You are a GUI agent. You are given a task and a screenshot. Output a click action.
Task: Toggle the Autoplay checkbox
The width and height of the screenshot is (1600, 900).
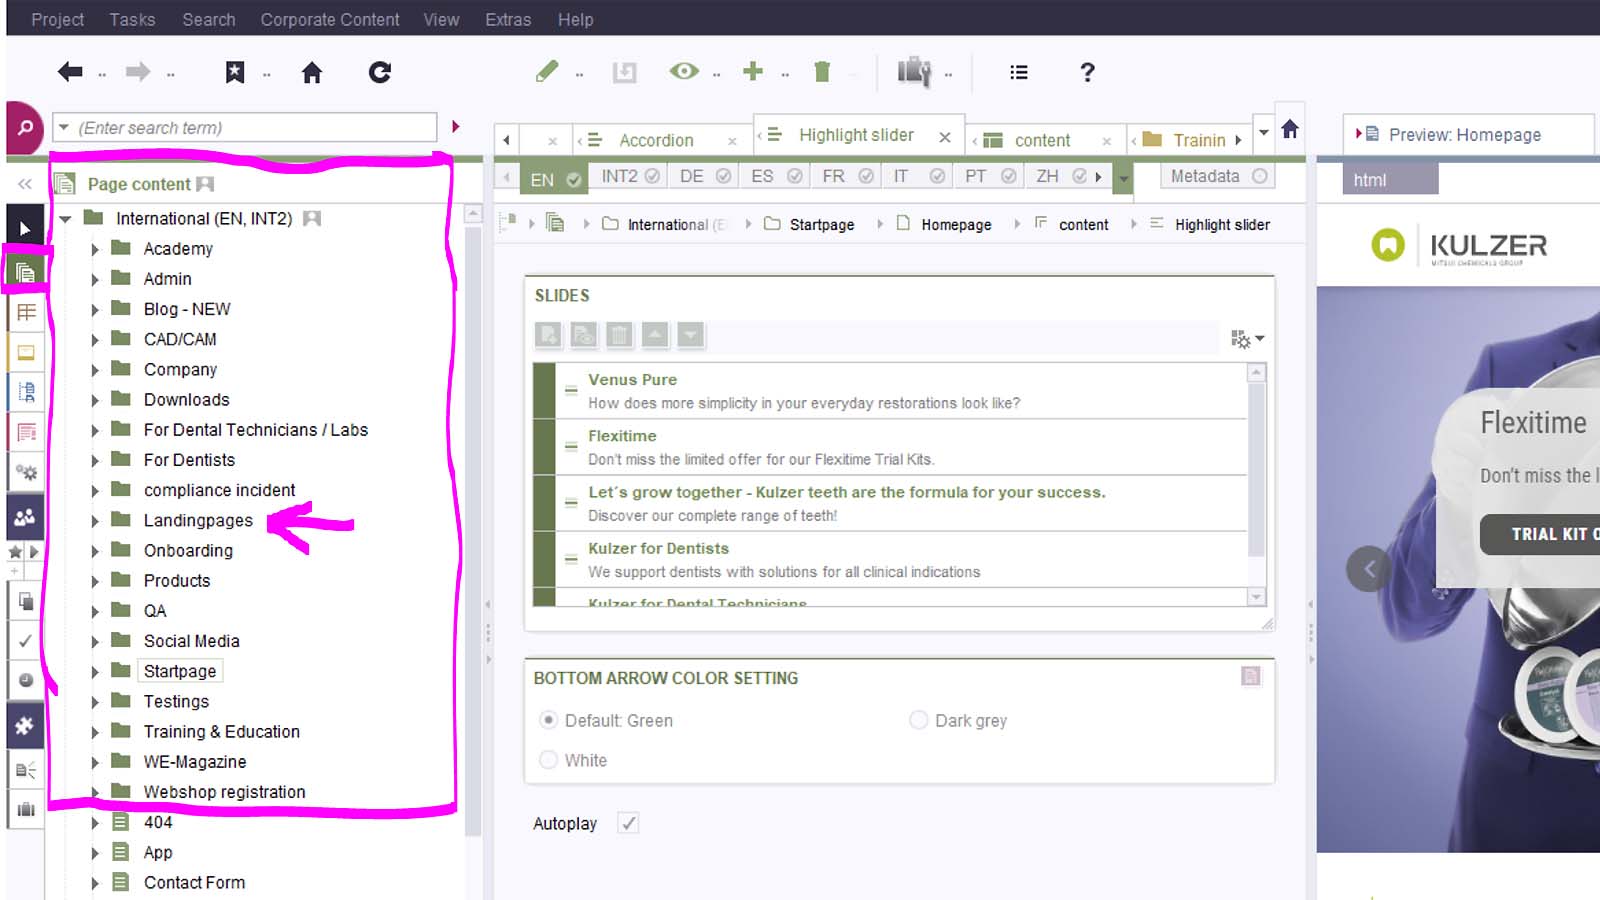pyautogui.click(x=628, y=823)
